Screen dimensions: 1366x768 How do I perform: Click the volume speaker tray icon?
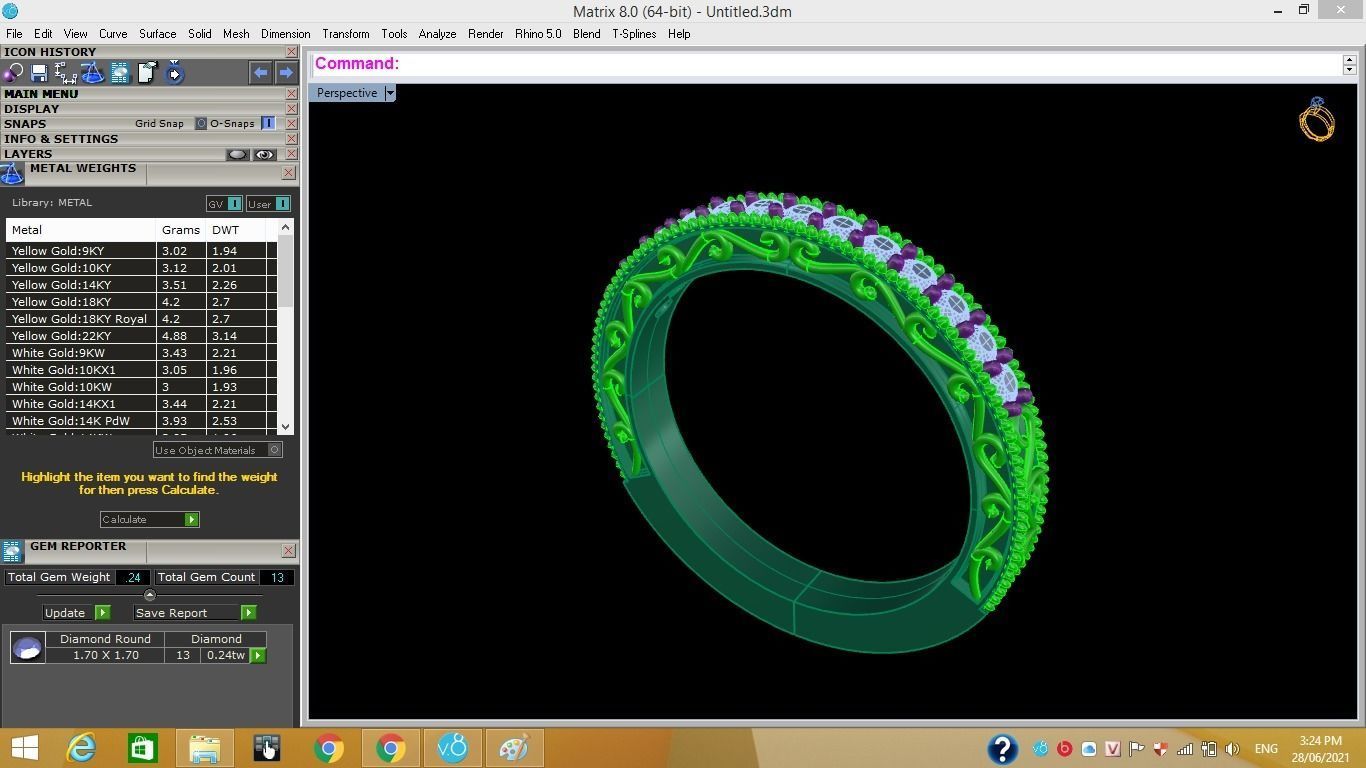point(1232,749)
